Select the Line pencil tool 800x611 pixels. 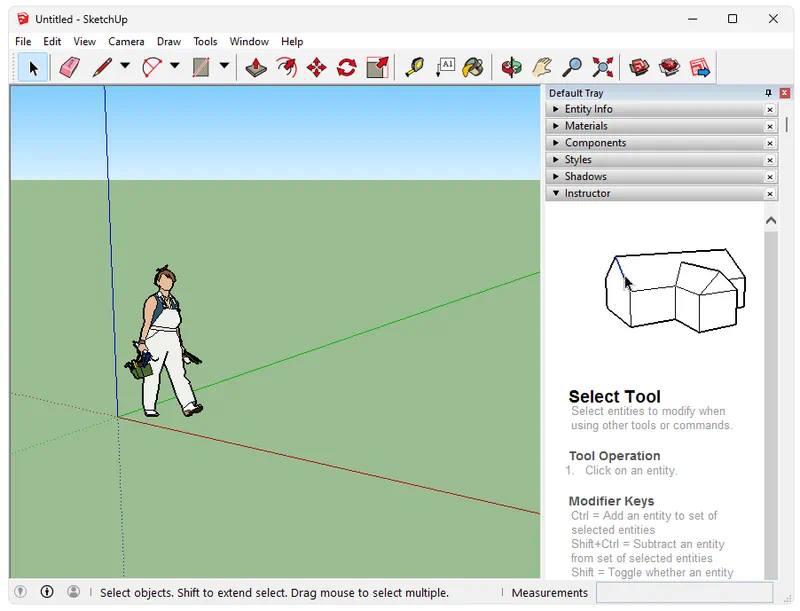pyautogui.click(x=103, y=68)
